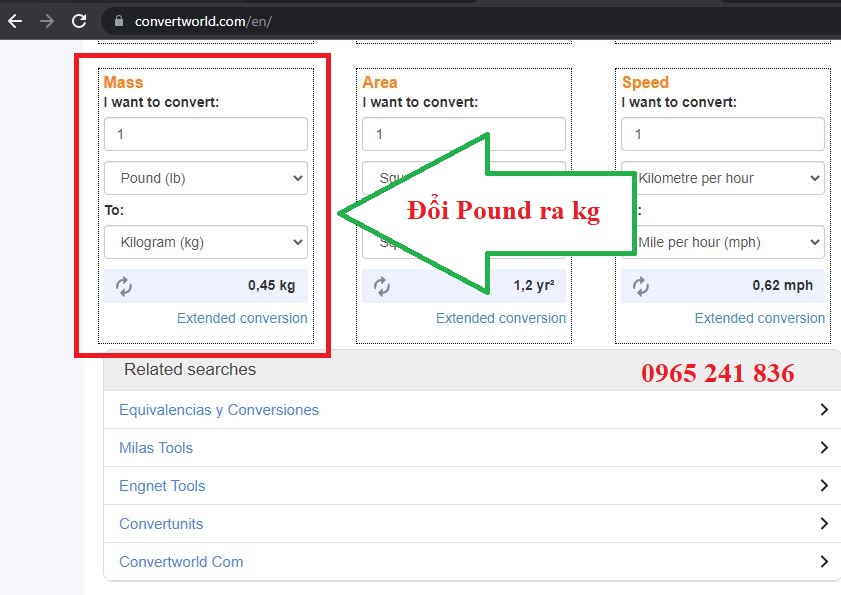
Task: Click the padlock site security icon
Action: tap(118, 18)
